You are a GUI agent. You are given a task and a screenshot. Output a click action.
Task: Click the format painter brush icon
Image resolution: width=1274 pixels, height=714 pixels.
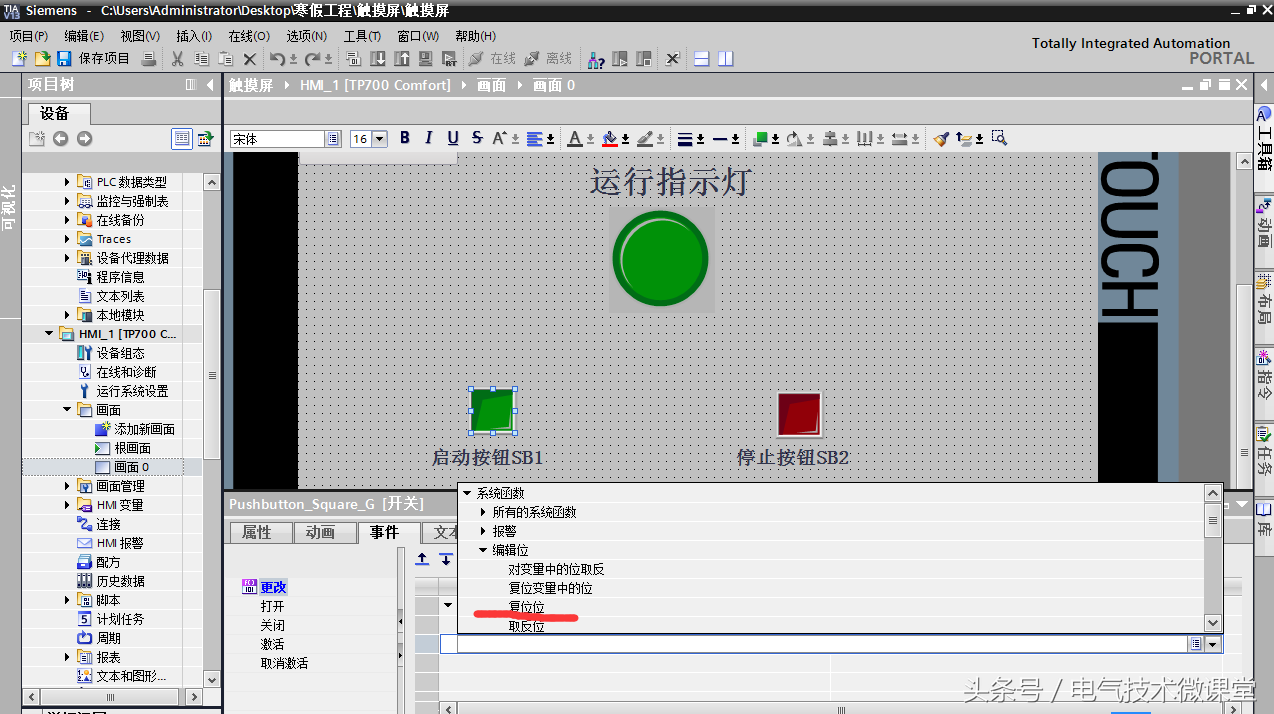[x=941, y=138]
